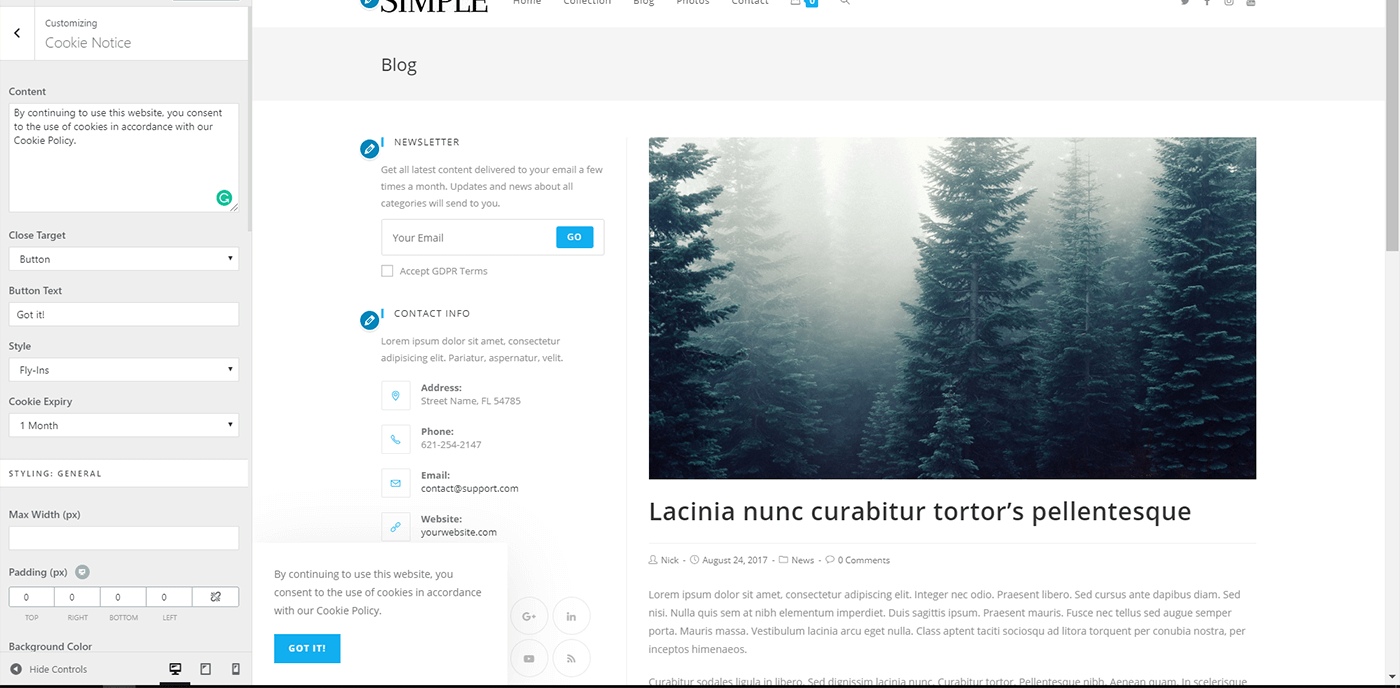This screenshot has width=1400, height=688.
Task: Click the yourwebsite.com link
Action: pyautogui.click(x=459, y=532)
